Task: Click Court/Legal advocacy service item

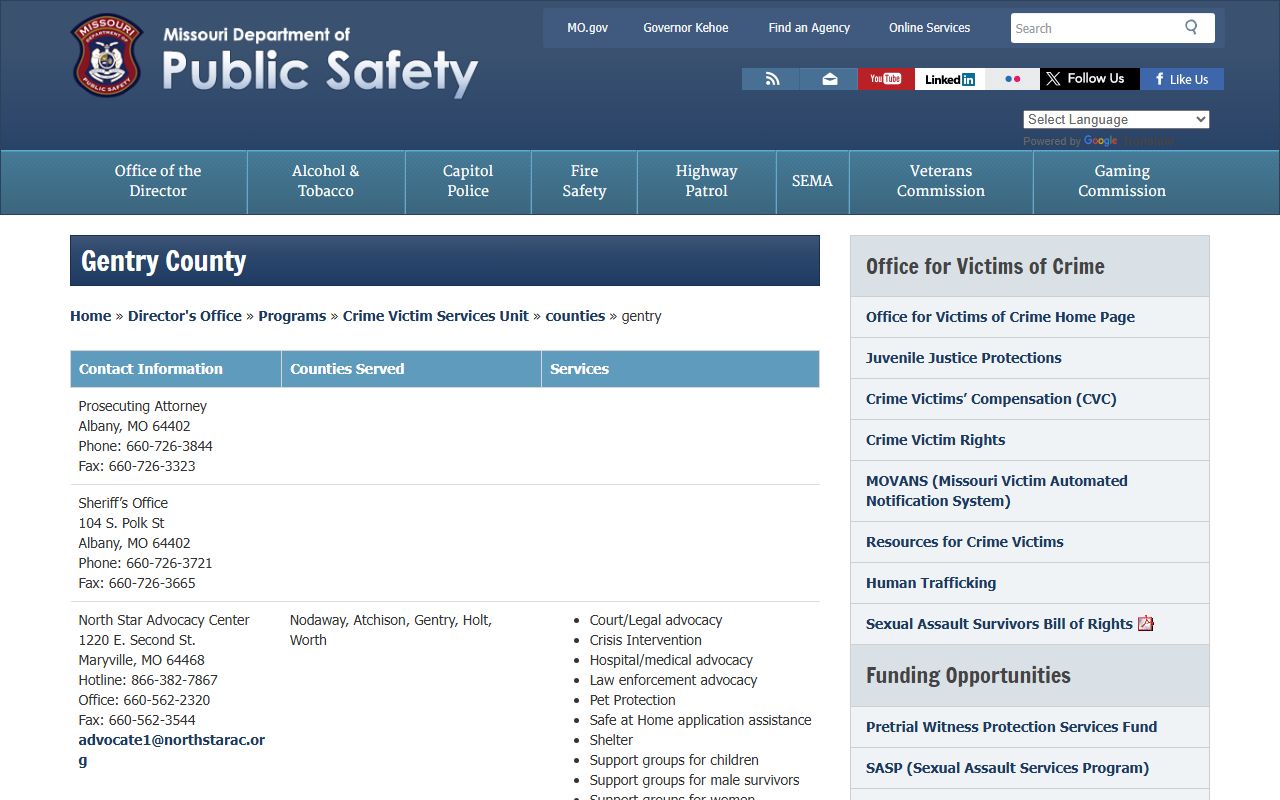Action: 656,620
